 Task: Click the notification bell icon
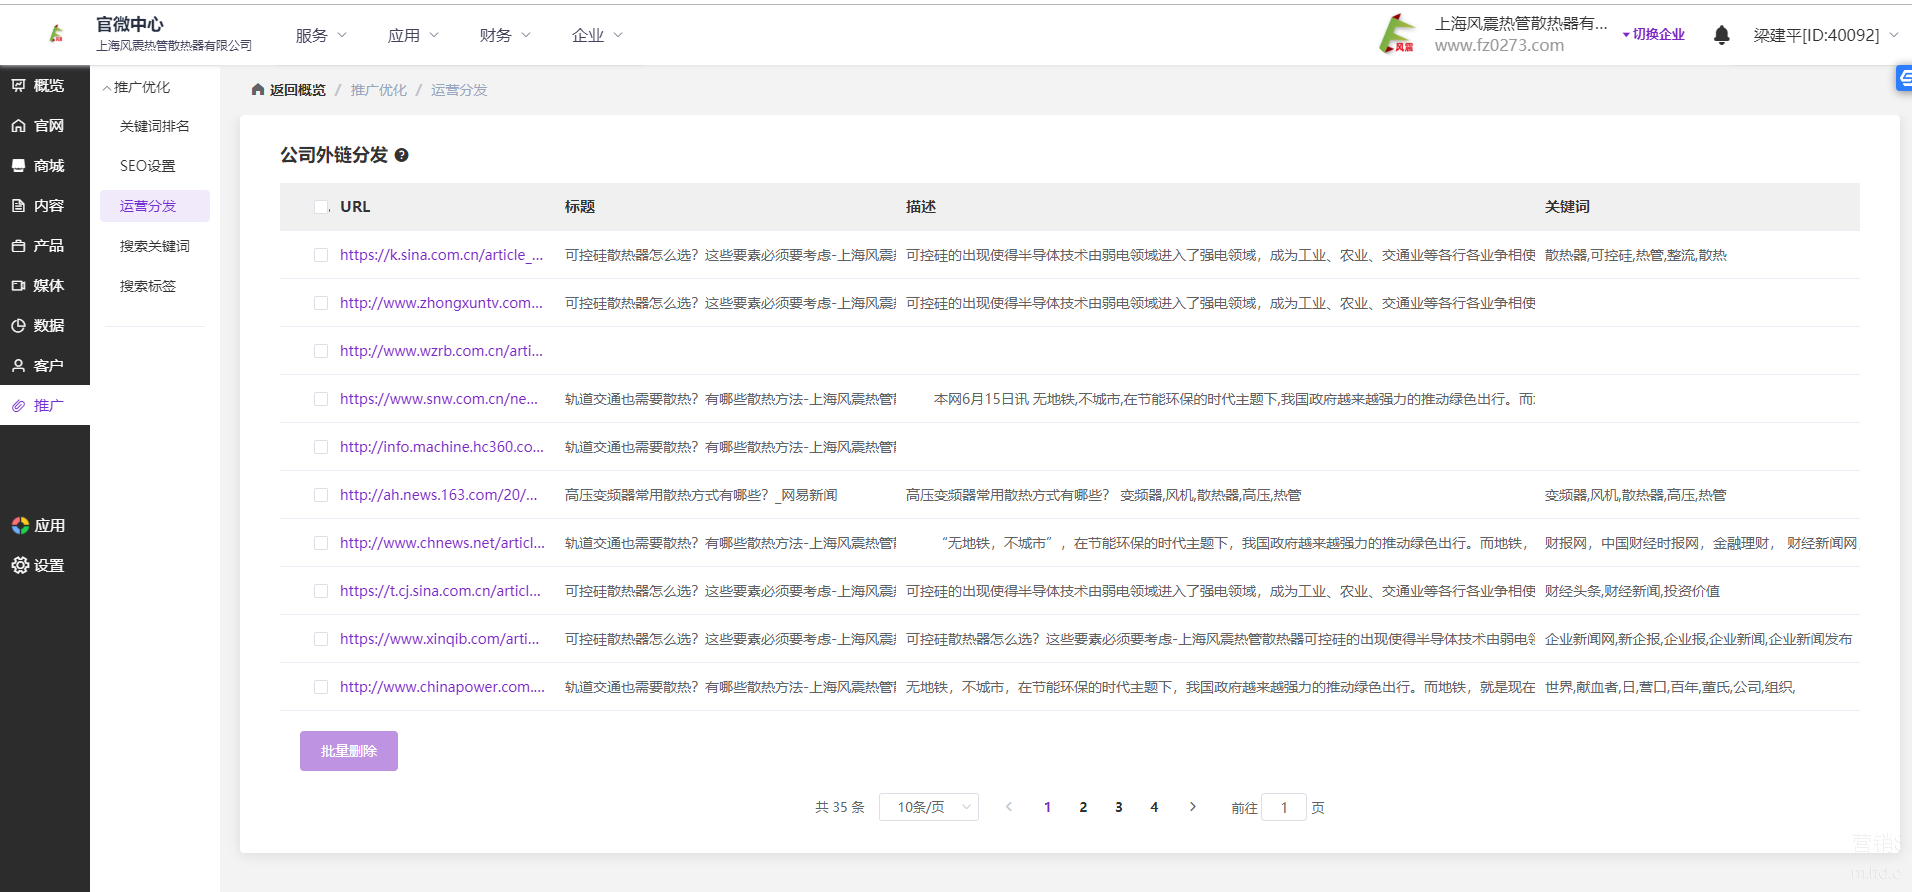point(1721,35)
